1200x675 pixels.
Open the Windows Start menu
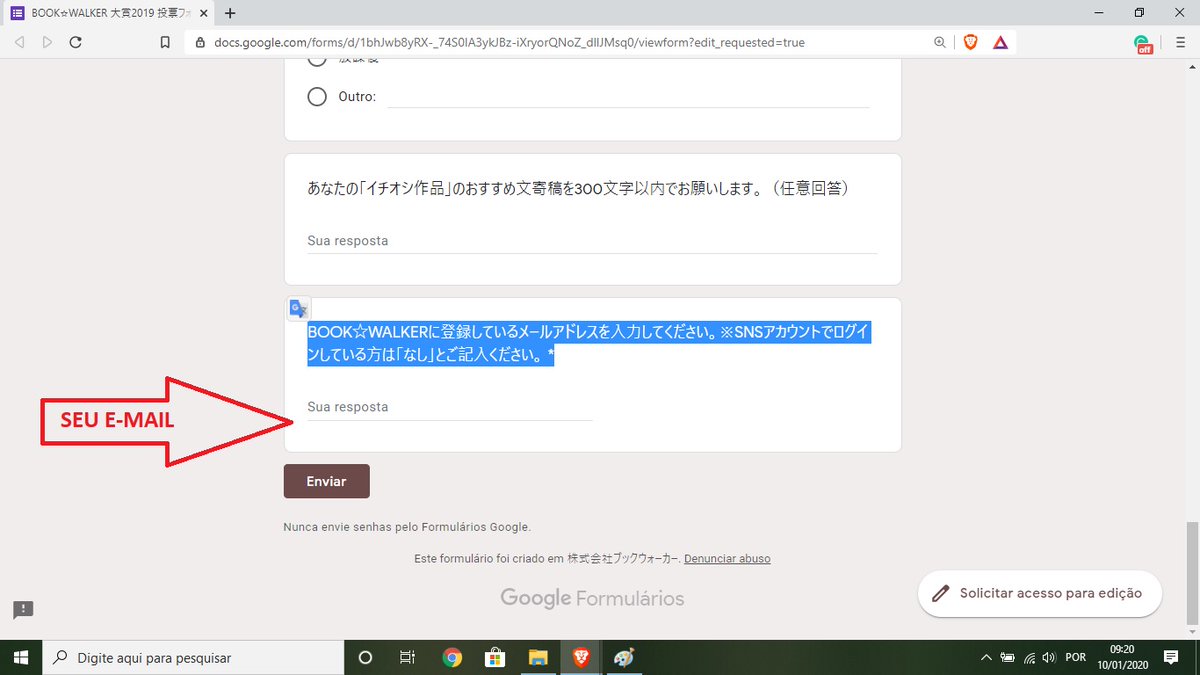click(20, 657)
